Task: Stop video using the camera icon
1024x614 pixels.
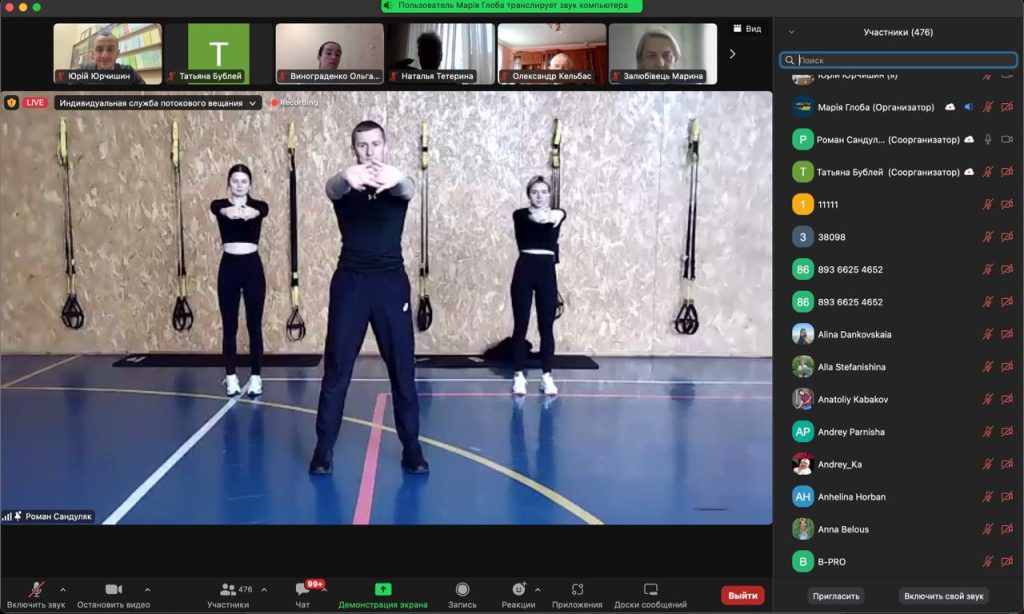Action: pyautogui.click(x=113, y=589)
